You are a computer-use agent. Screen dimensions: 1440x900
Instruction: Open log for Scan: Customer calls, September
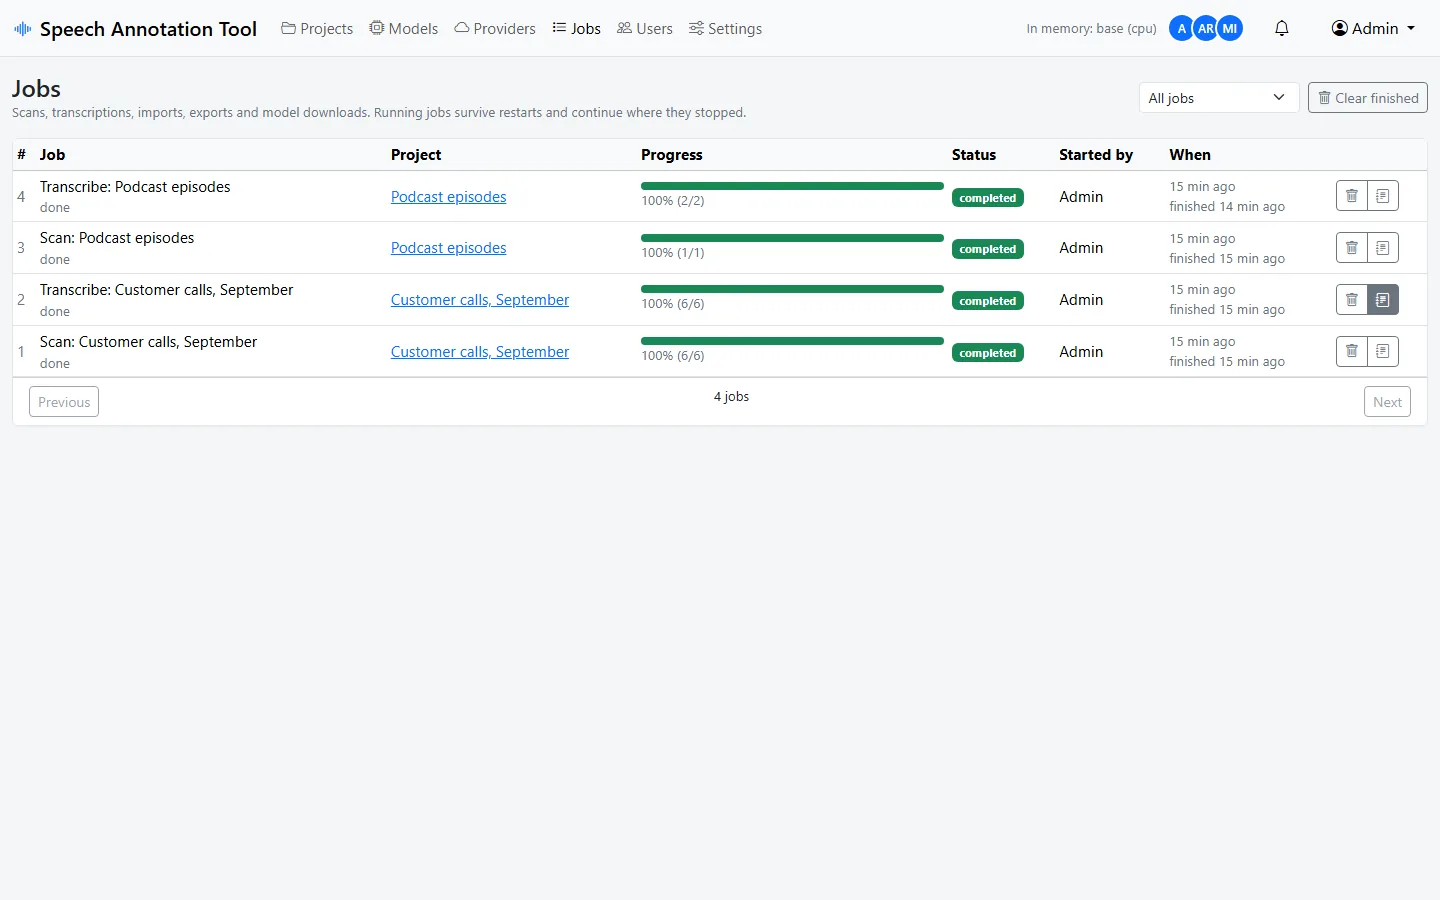1383,351
